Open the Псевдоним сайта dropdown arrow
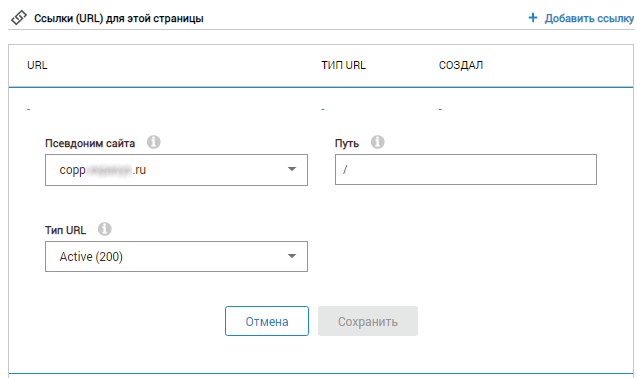The width and height of the screenshot is (637, 378). pos(292,169)
